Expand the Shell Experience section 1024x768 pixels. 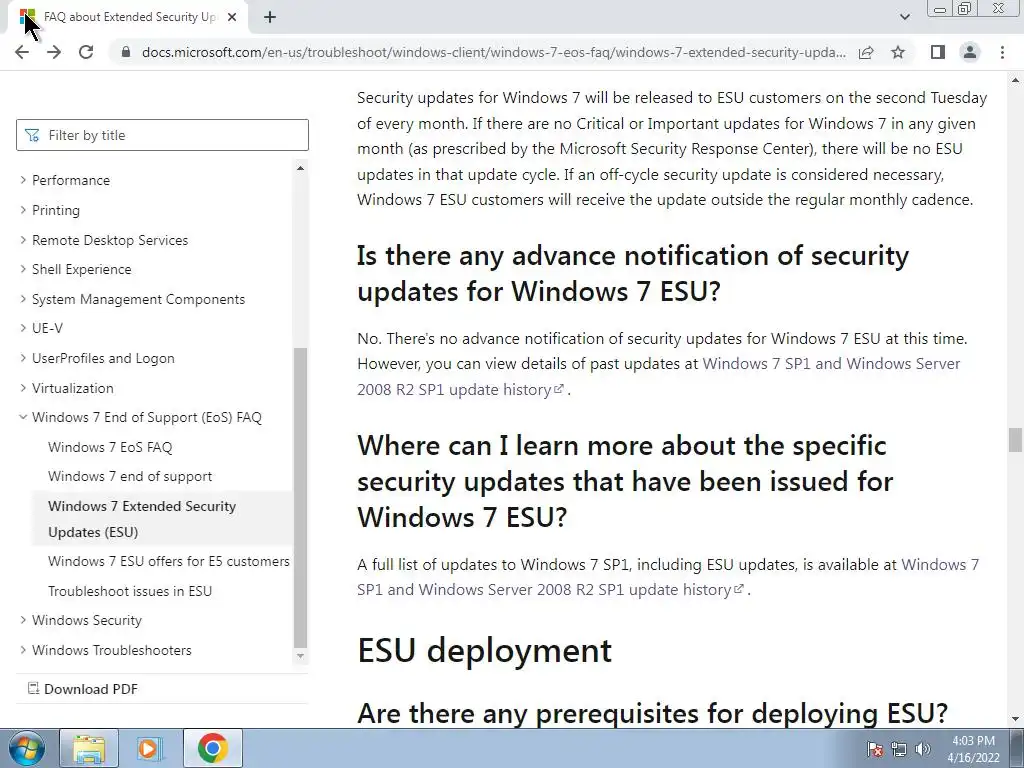75,269
